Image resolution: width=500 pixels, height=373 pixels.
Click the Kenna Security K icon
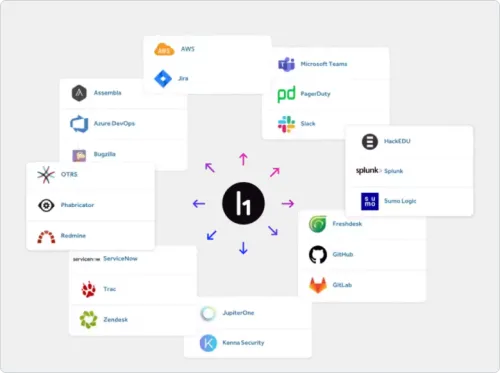(208, 343)
